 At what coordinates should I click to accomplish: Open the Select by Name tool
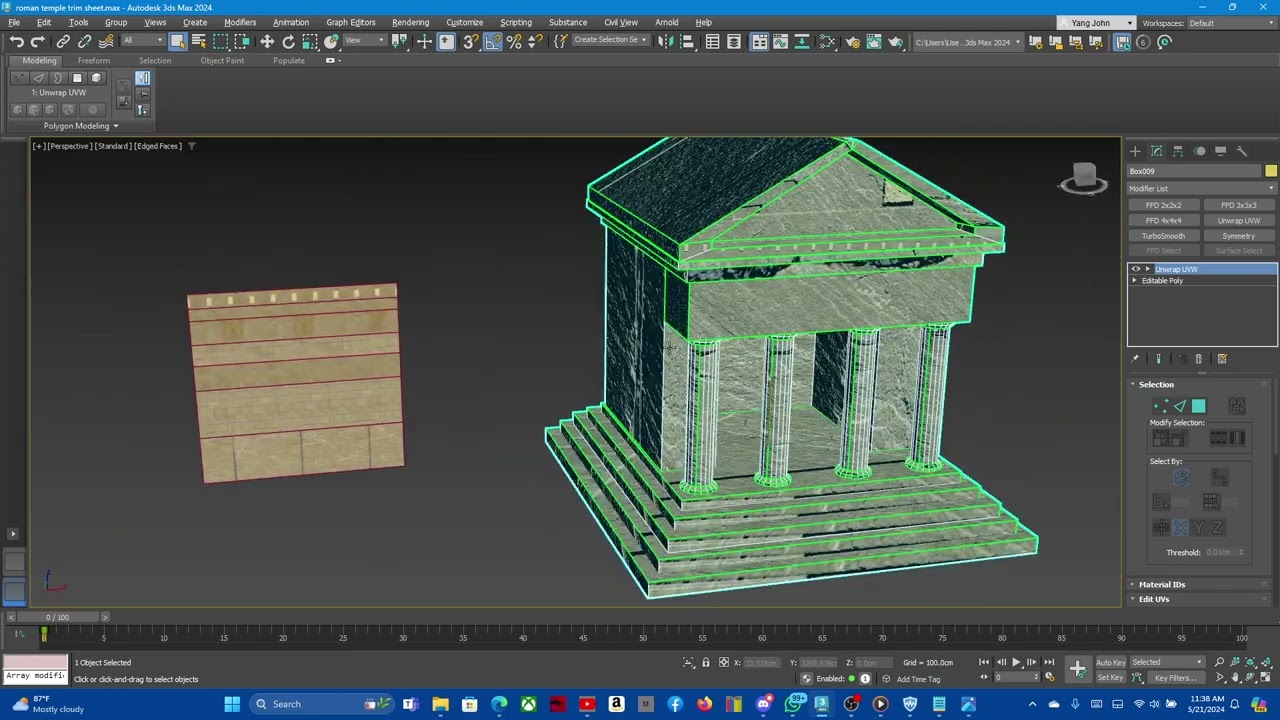[x=198, y=41]
